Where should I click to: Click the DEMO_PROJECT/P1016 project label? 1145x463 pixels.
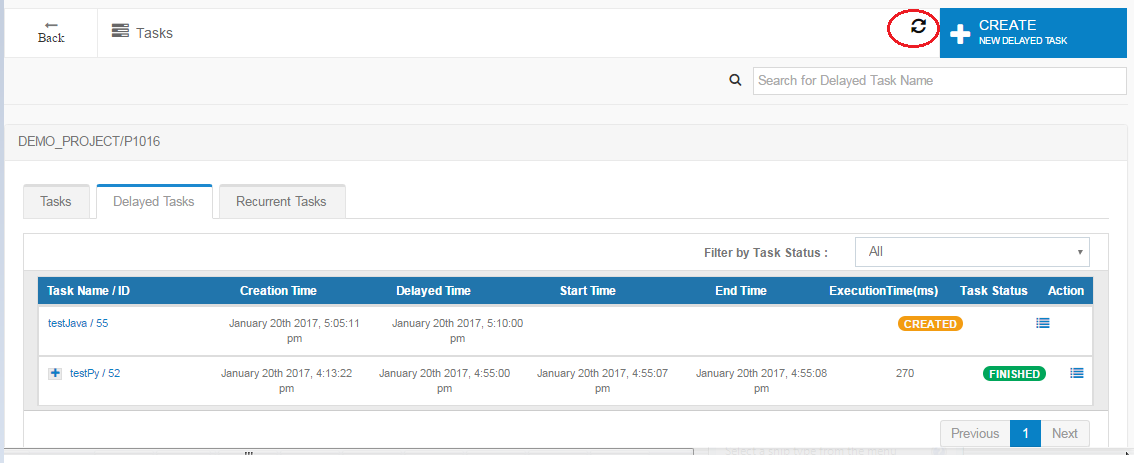[x=89, y=142]
